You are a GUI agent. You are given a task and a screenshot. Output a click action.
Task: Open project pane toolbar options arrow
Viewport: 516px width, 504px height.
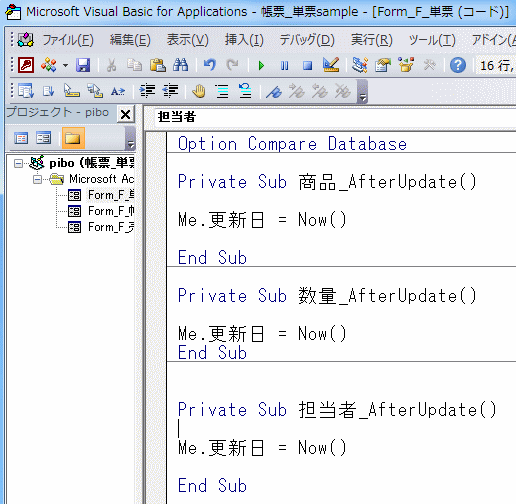pos(131,138)
